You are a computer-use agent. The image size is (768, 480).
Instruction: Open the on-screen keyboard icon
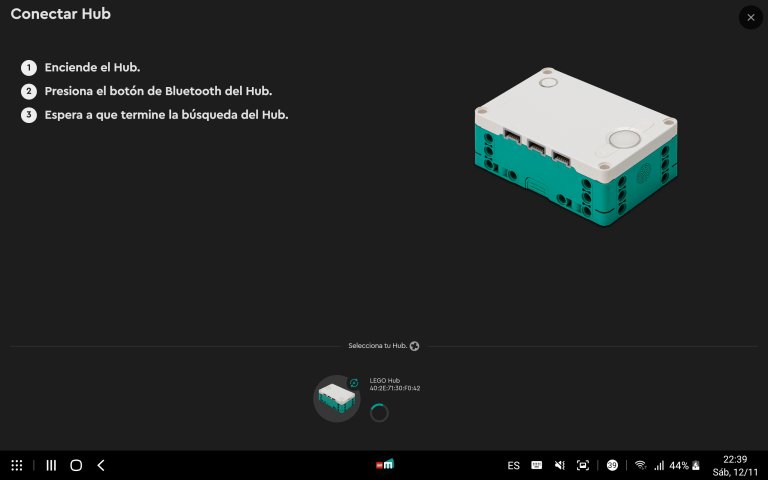click(536, 465)
